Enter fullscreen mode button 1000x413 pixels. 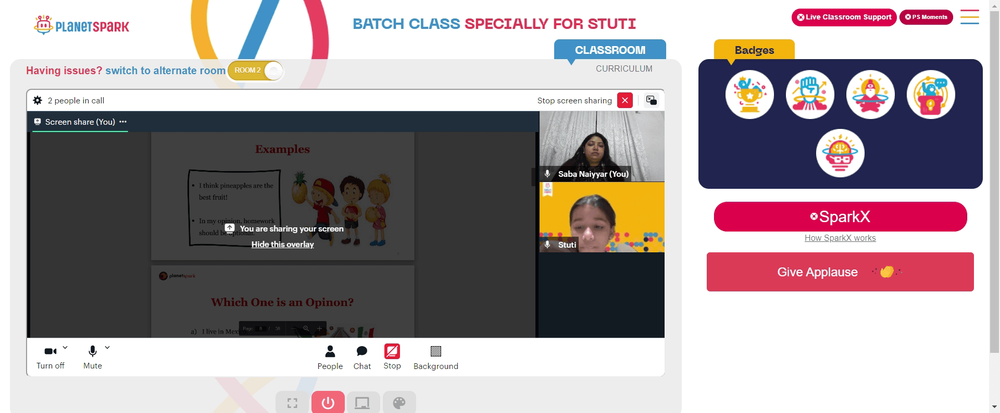(x=292, y=403)
